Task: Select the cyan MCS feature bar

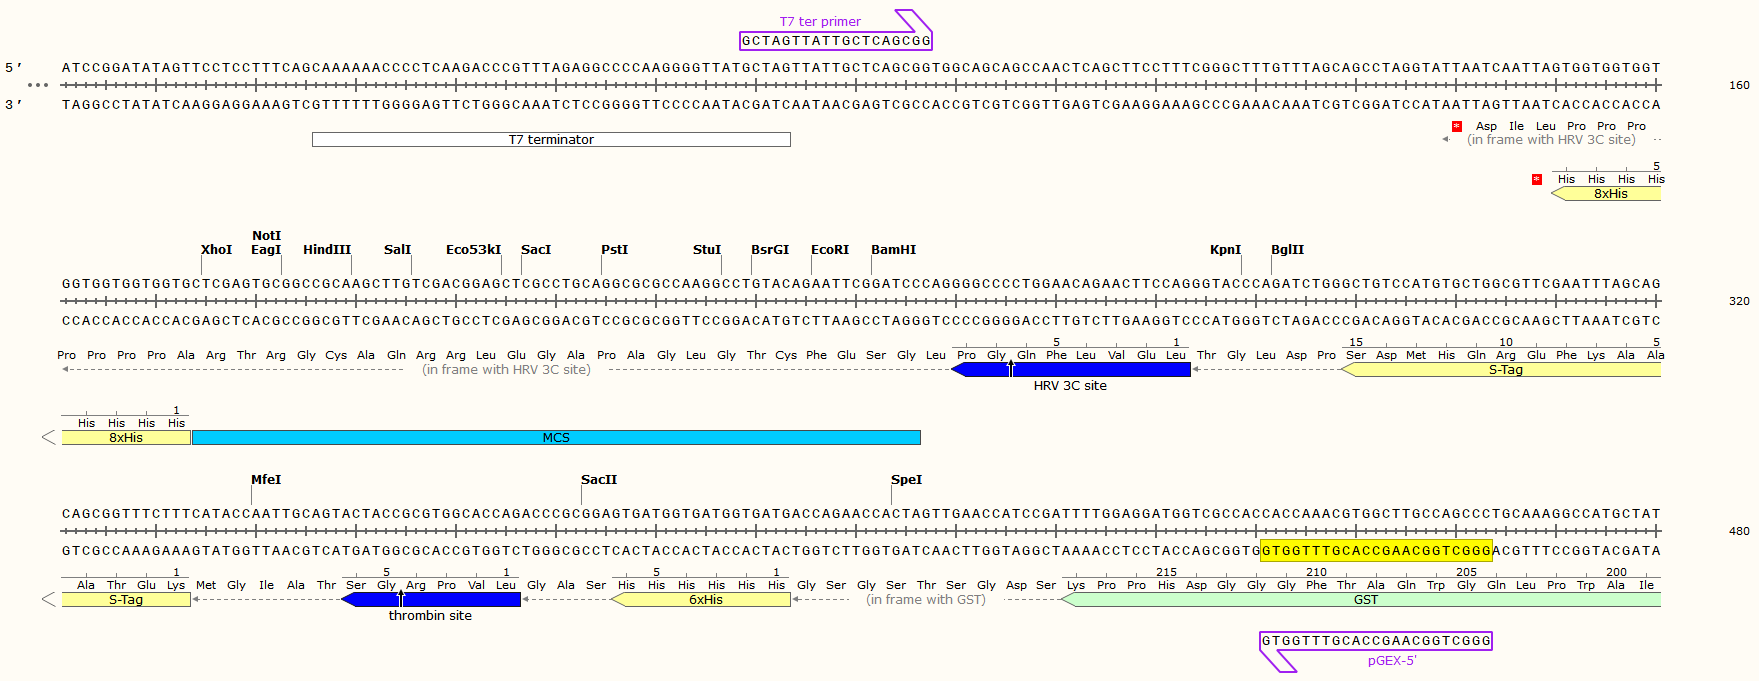Action: pos(556,438)
